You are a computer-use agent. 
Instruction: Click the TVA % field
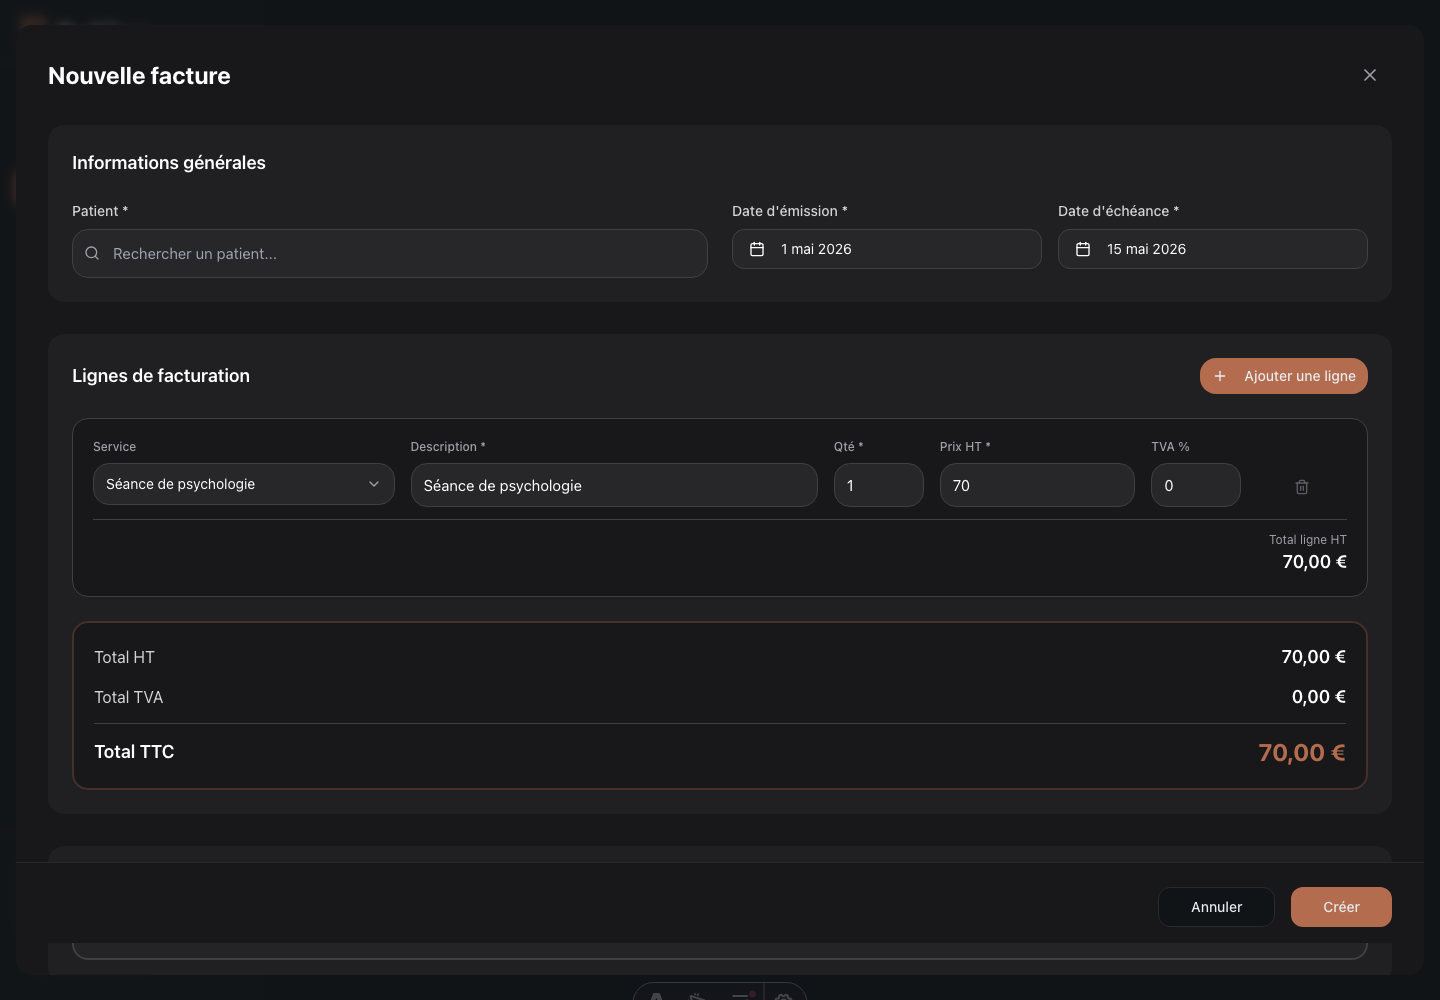point(1196,485)
